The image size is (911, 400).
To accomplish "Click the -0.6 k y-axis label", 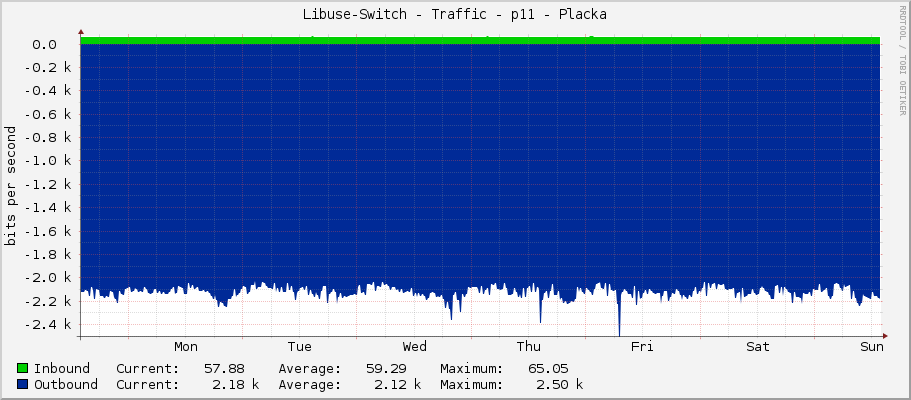I will (x=48, y=115).
